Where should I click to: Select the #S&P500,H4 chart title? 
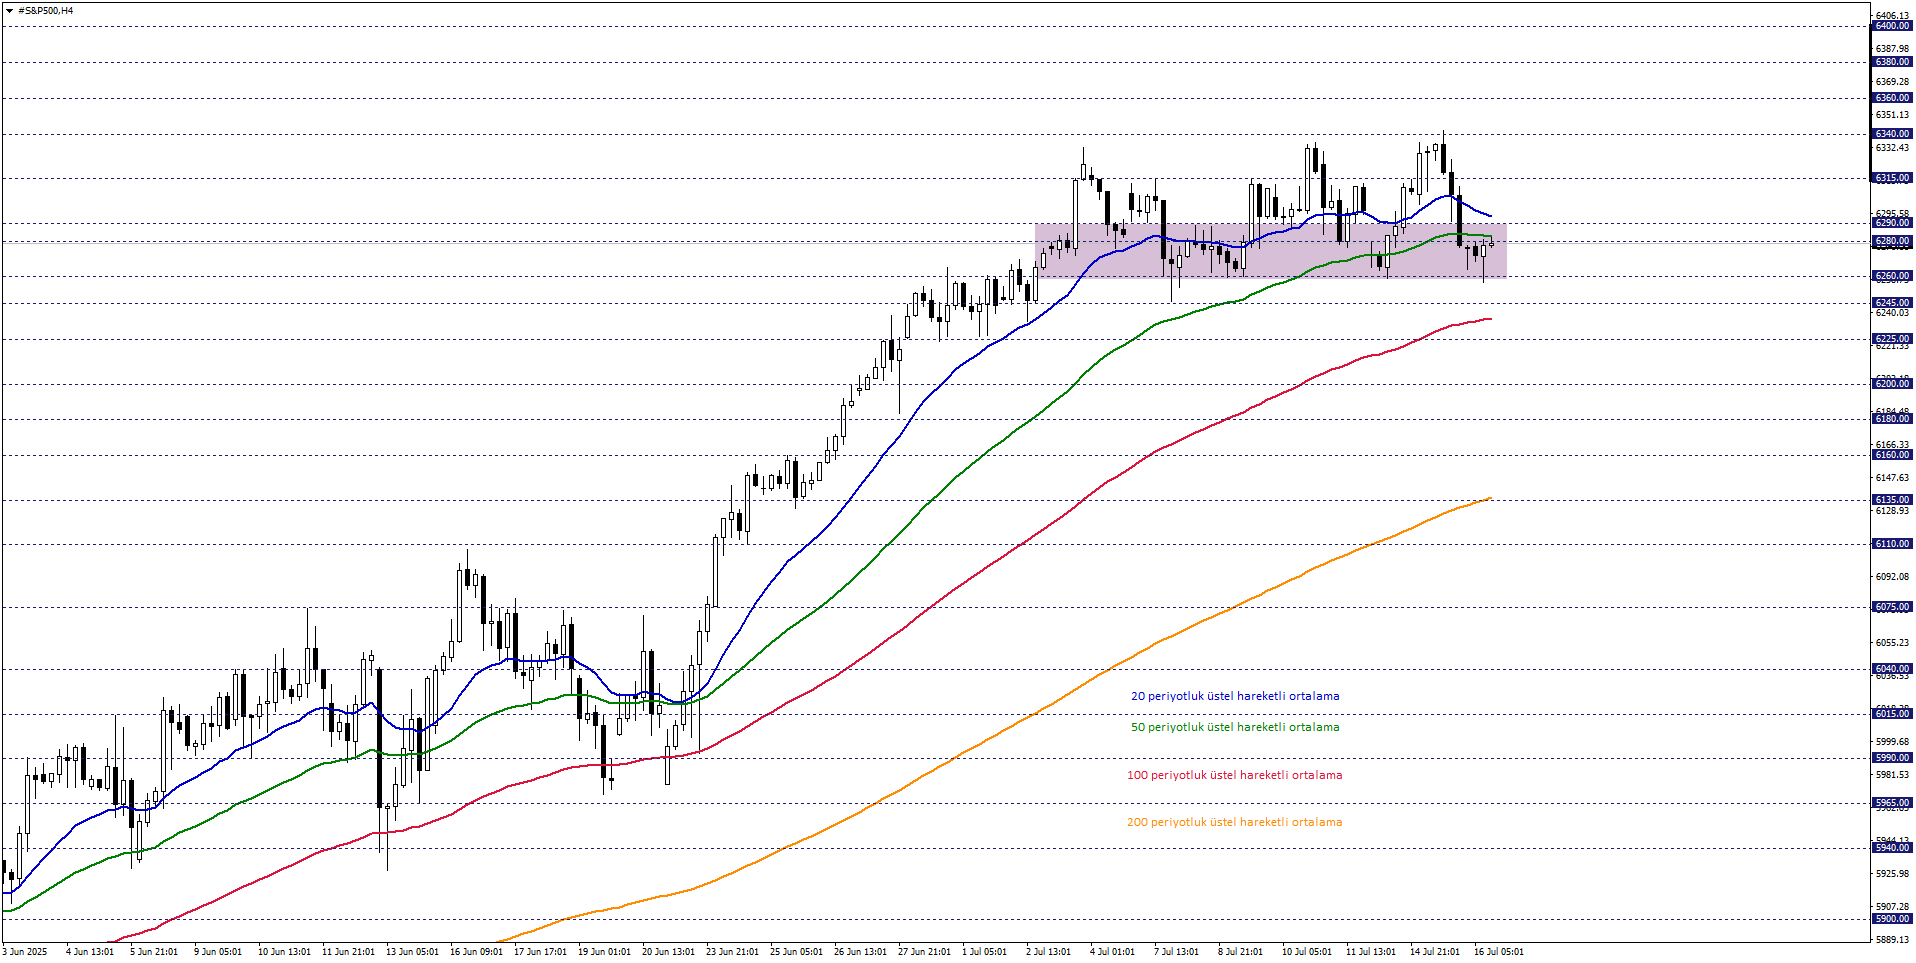coord(45,11)
